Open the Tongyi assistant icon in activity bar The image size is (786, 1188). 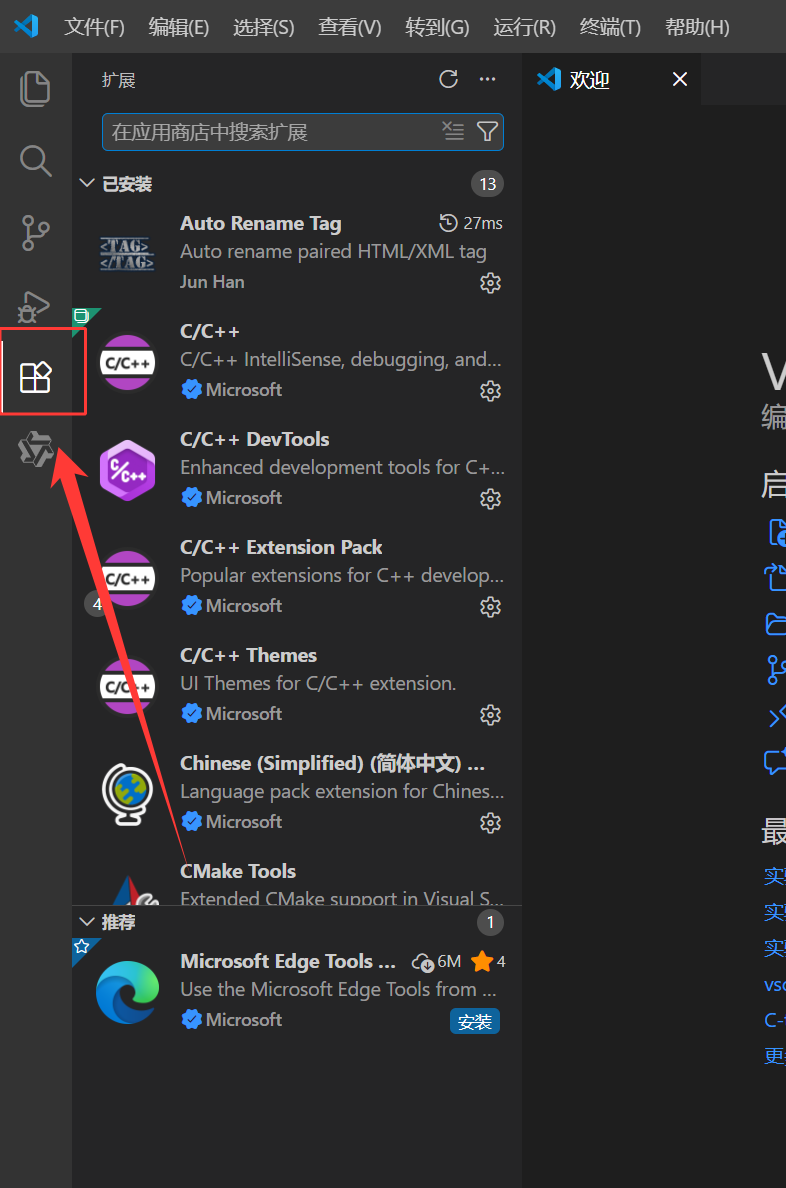[36, 449]
